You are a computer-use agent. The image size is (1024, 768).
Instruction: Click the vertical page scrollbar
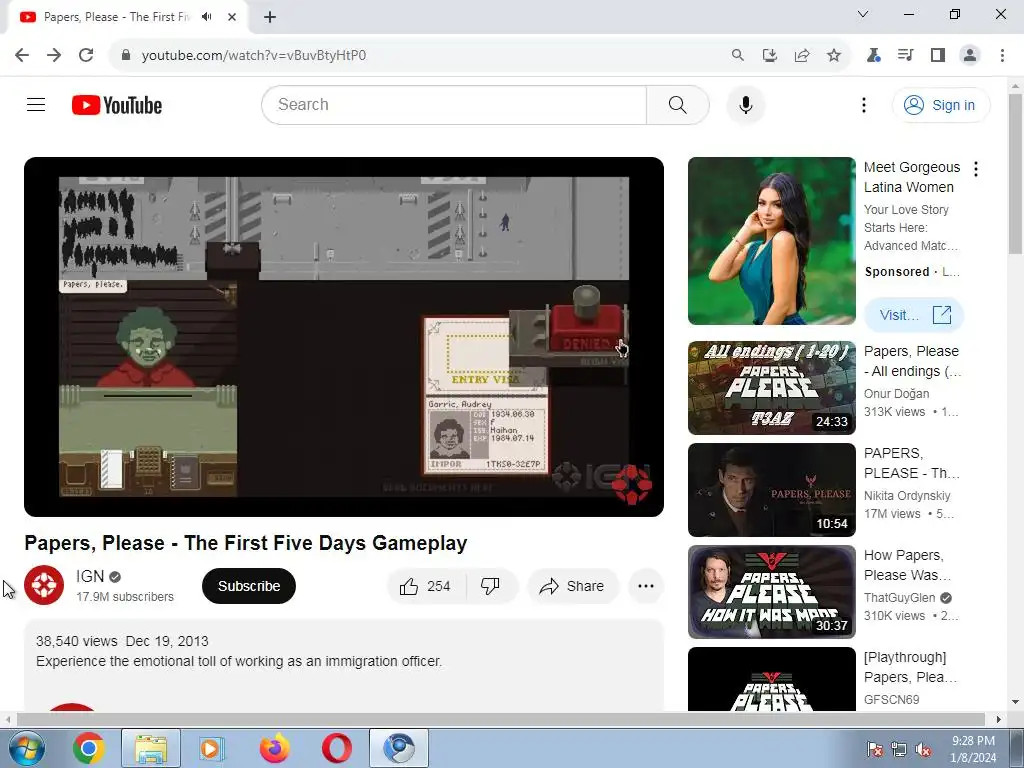pyautogui.click(x=1015, y=174)
